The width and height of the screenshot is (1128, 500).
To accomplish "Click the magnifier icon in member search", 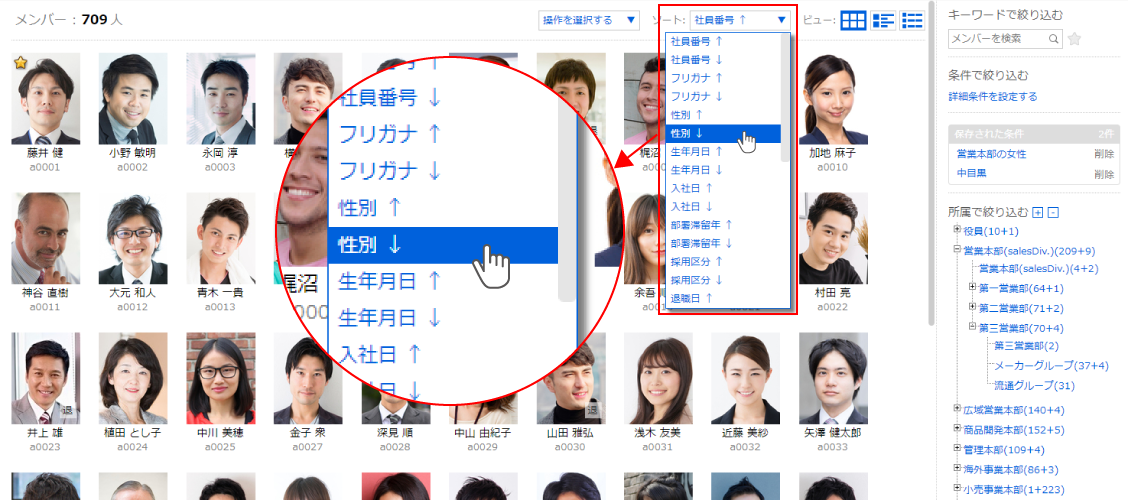I will (x=1053, y=39).
